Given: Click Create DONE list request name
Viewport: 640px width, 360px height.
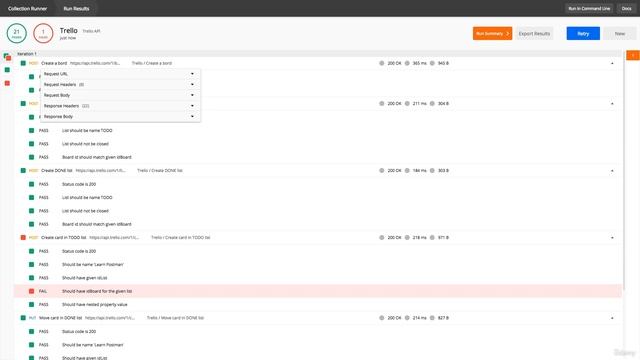Looking at the screenshot, I should pyautogui.click(x=57, y=171).
